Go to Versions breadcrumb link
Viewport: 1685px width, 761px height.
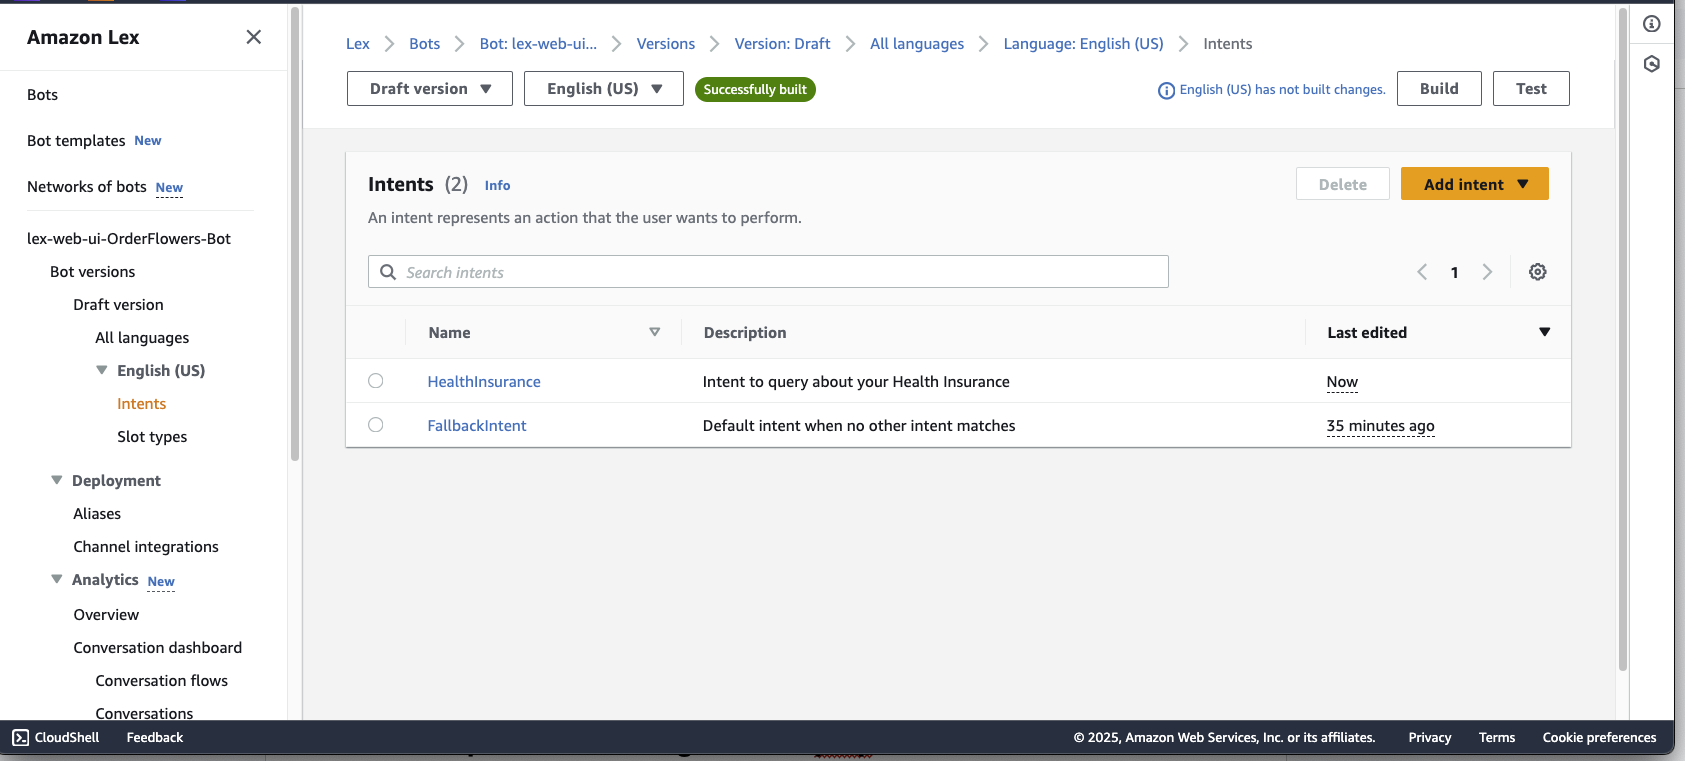pyautogui.click(x=666, y=44)
